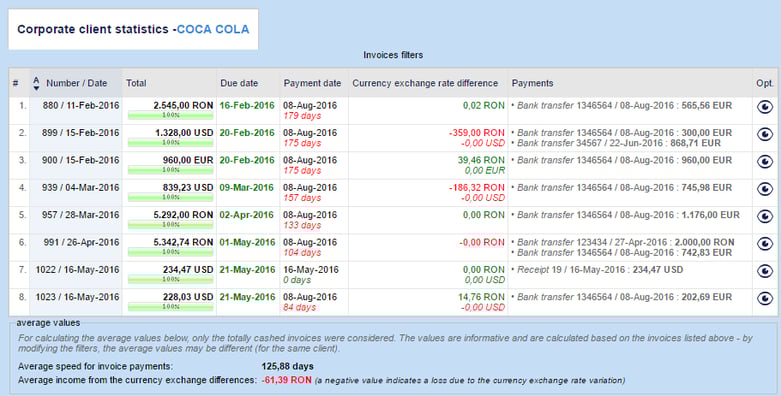Click the Payment date column header

click(312, 83)
